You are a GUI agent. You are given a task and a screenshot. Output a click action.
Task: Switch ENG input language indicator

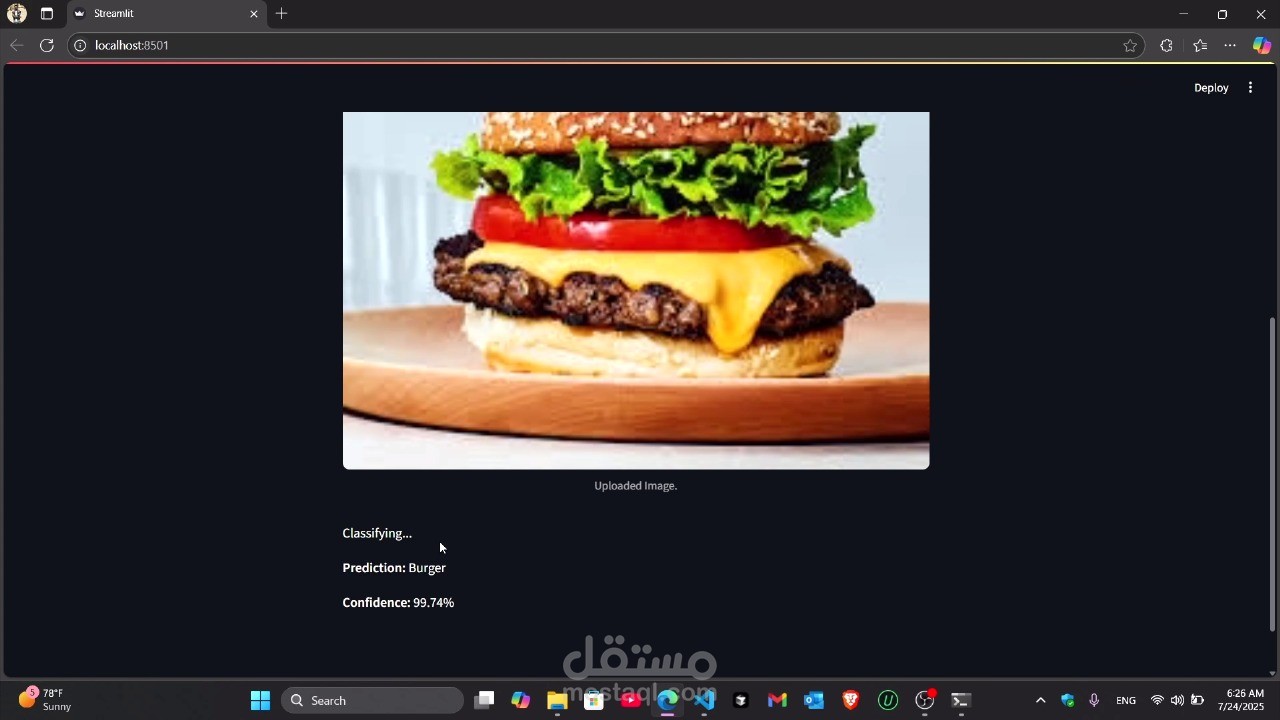tap(1126, 701)
